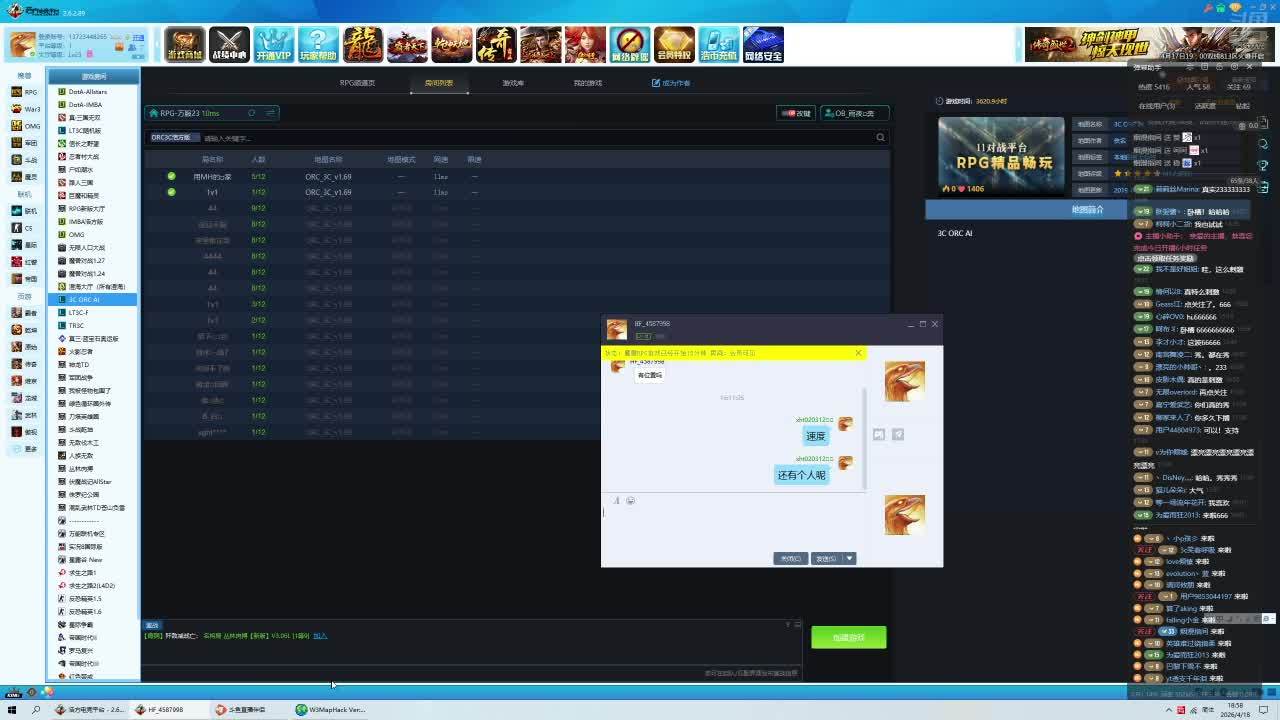The image size is (1280, 720).
Task: Click the 战绩中心 crossed-swords icon
Action: [x=229, y=45]
